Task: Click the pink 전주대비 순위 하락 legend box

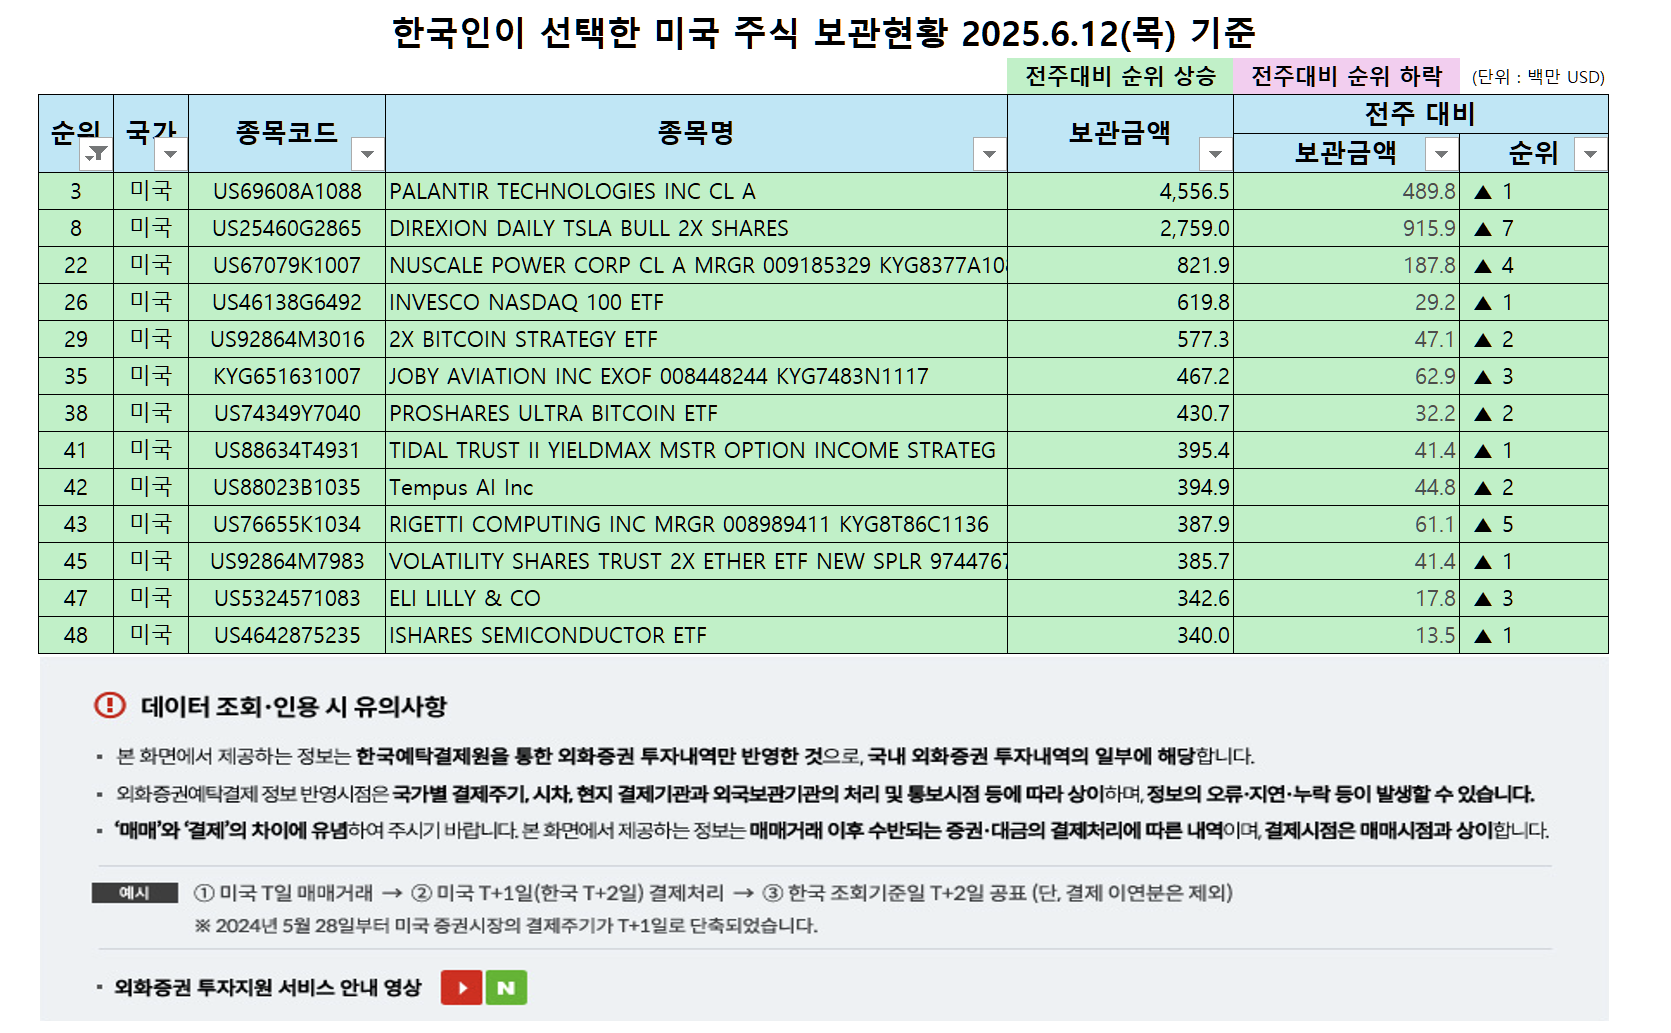Action: (x=1345, y=74)
